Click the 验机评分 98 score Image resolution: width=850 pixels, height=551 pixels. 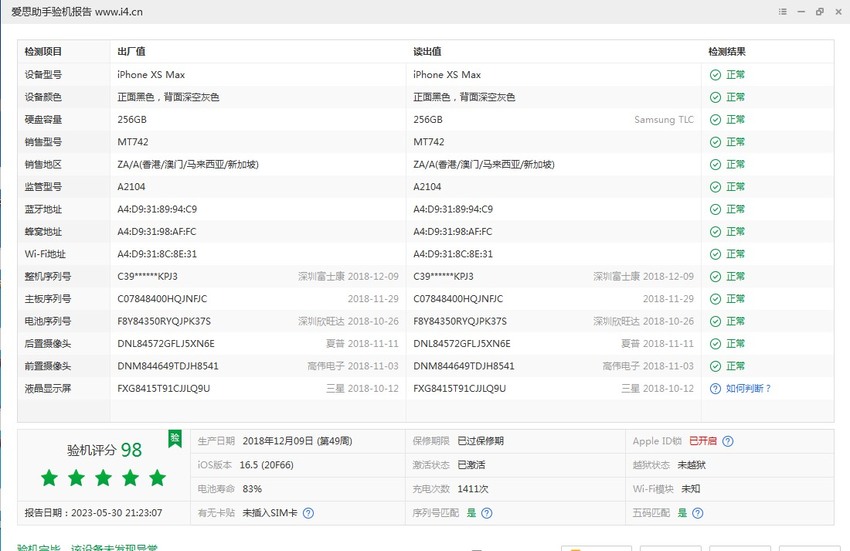coord(104,450)
